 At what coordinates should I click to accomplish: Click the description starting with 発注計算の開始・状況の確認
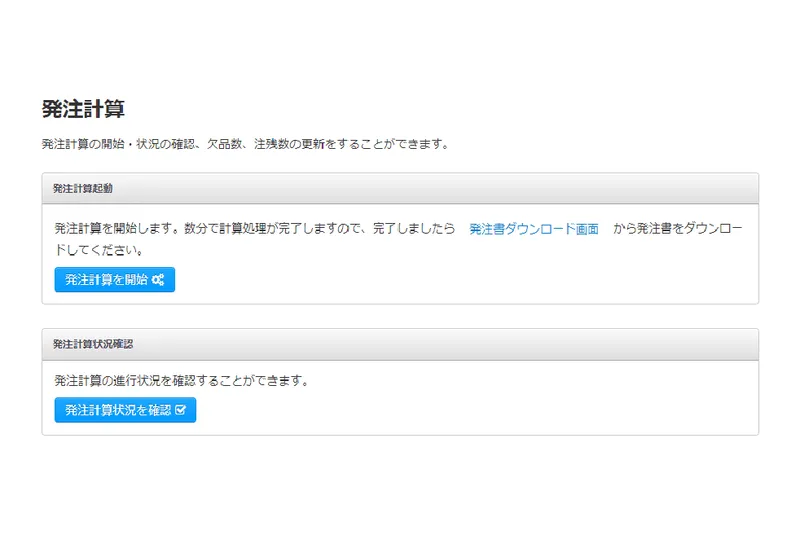coord(246,144)
